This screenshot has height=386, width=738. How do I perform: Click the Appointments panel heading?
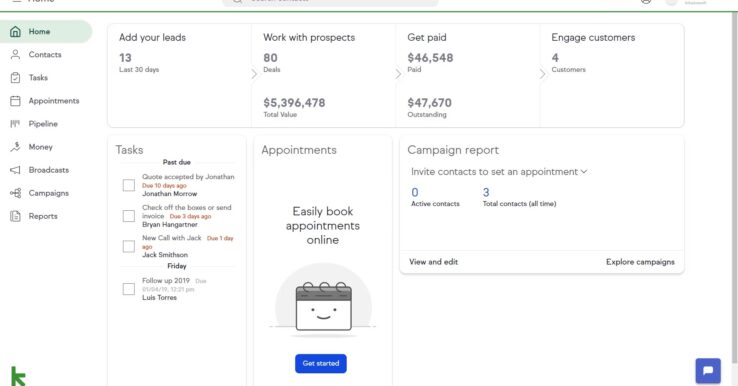point(299,150)
